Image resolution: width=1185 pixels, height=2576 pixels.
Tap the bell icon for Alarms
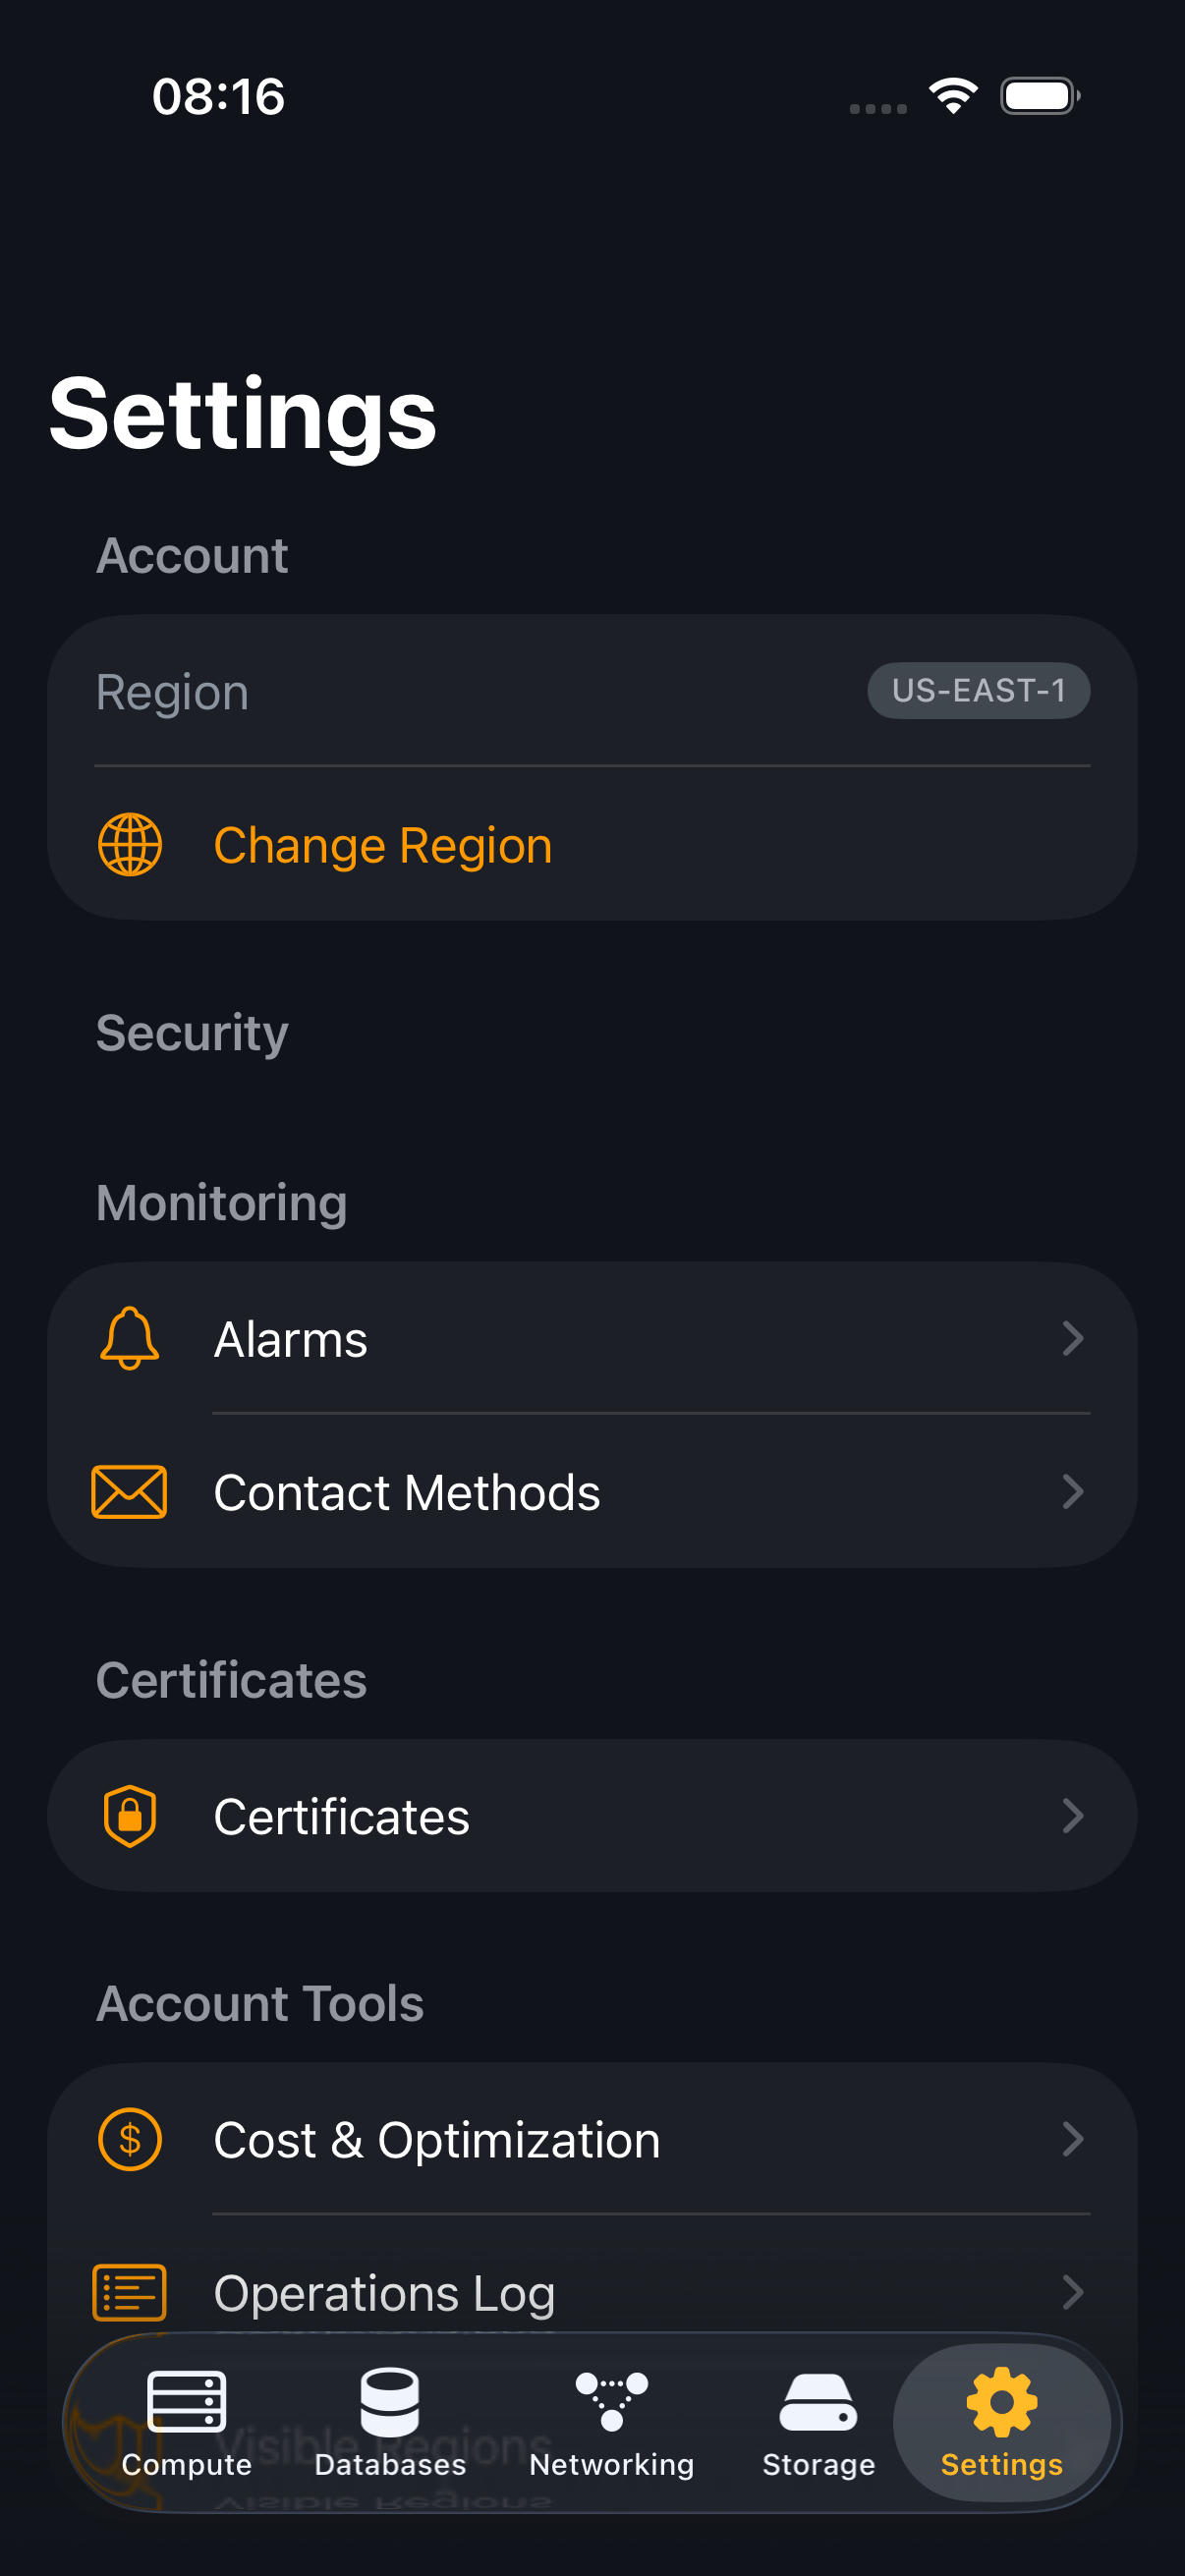(130, 1338)
